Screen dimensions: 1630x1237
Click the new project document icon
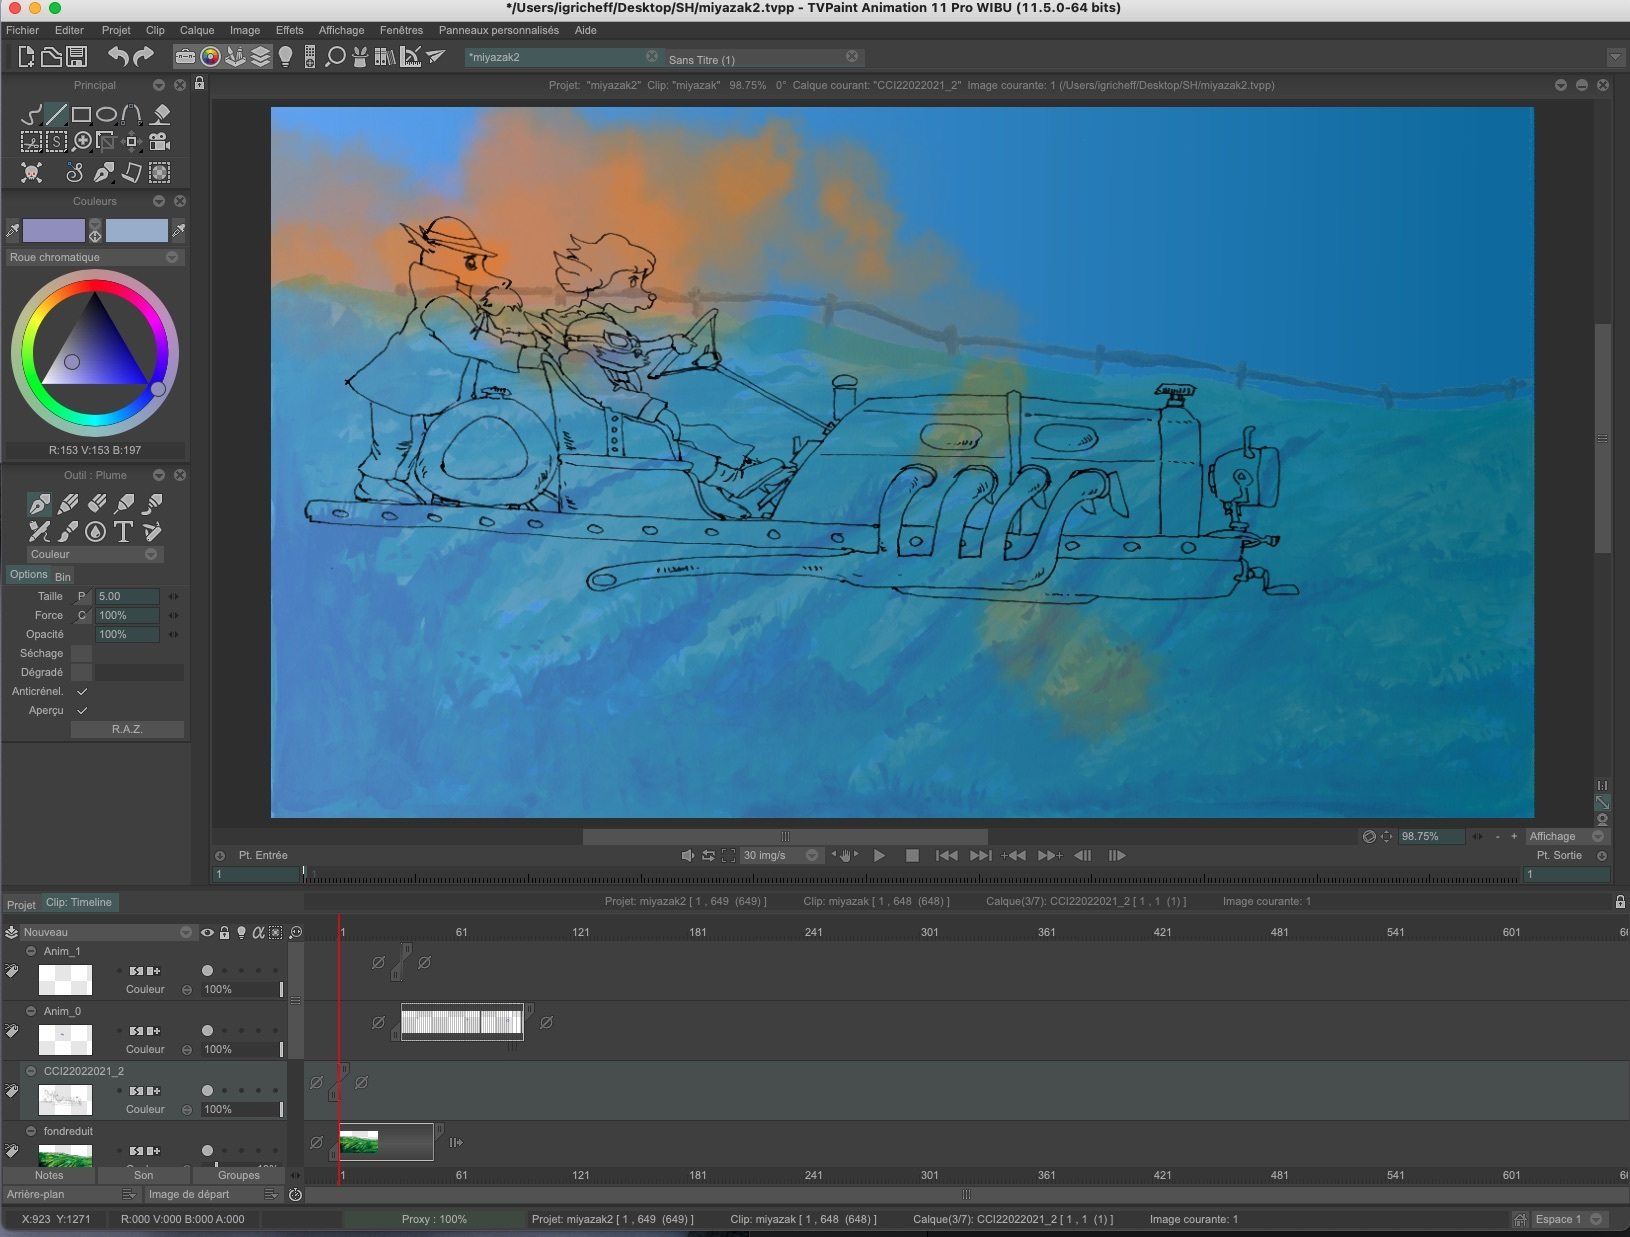(x=27, y=57)
